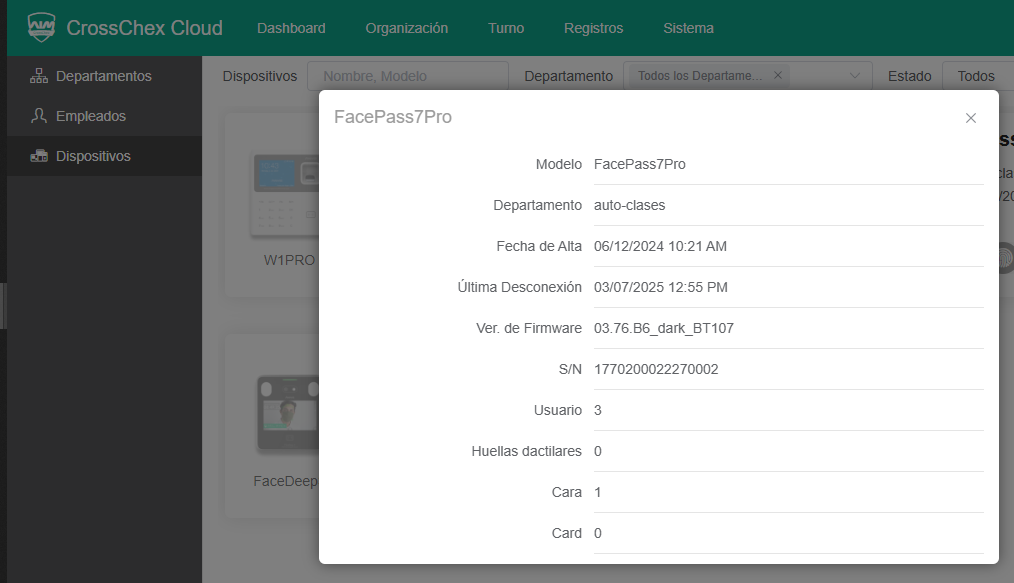Open the Dashboard menu
This screenshot has height=583, width=1014.
(291, 28)
